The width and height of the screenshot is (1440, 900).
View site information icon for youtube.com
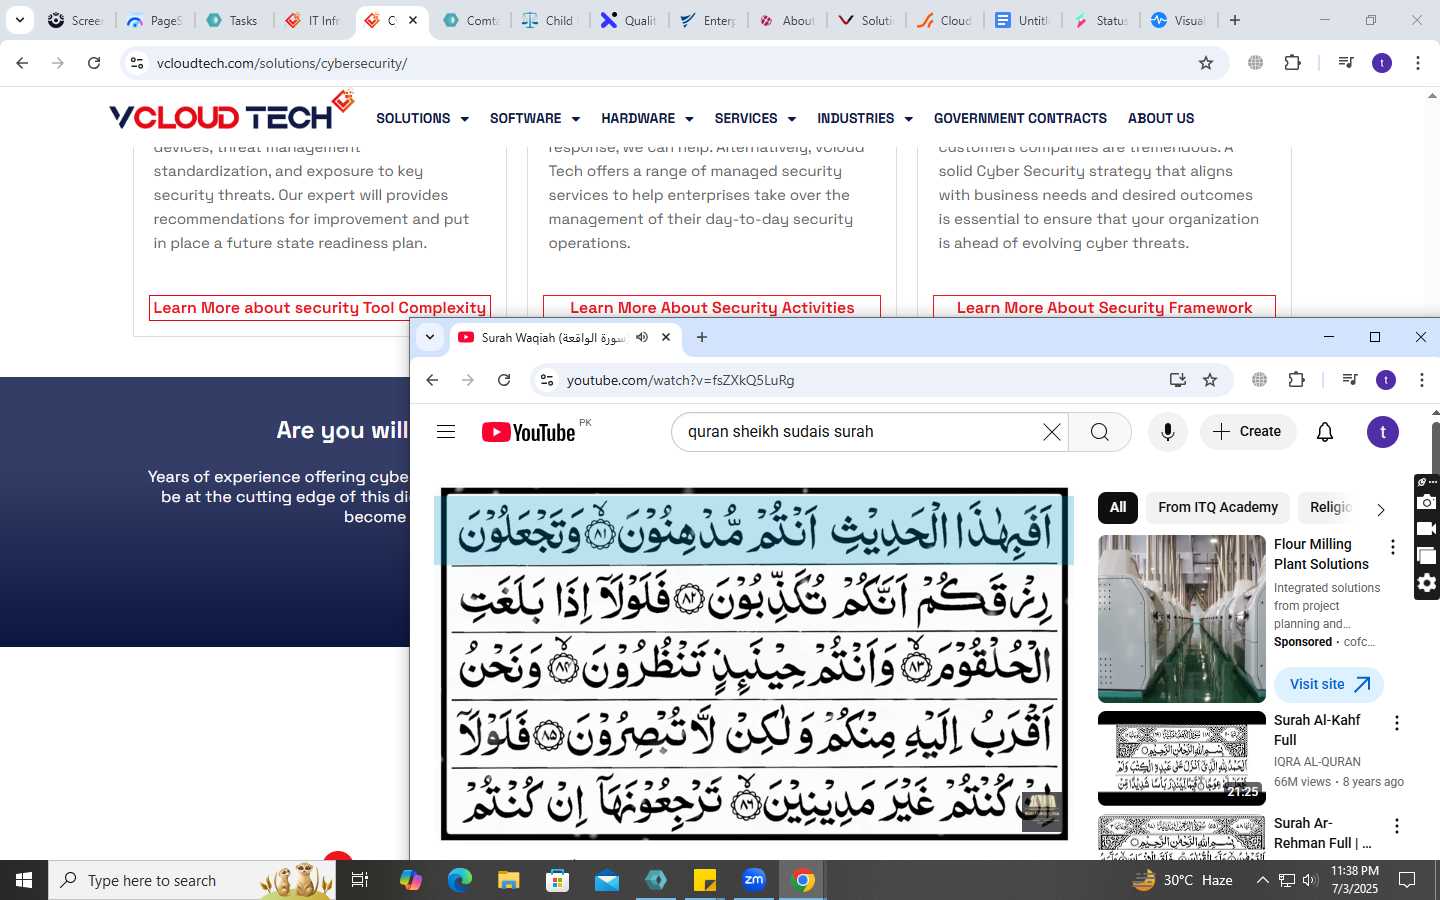pos(546,380)
